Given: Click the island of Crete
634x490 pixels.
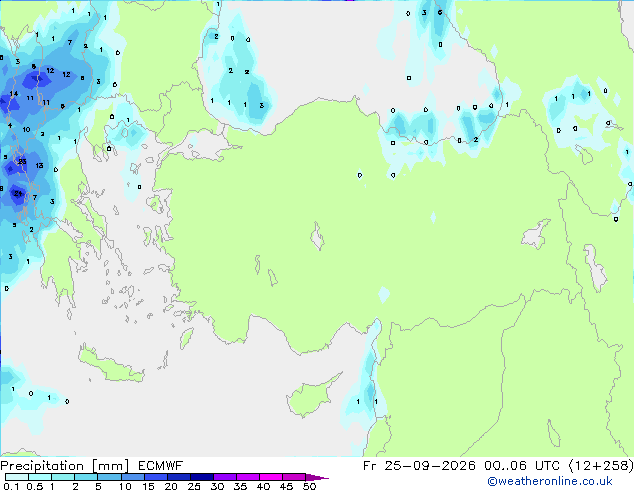Looking at the screenshot, I should coord(111,364).
